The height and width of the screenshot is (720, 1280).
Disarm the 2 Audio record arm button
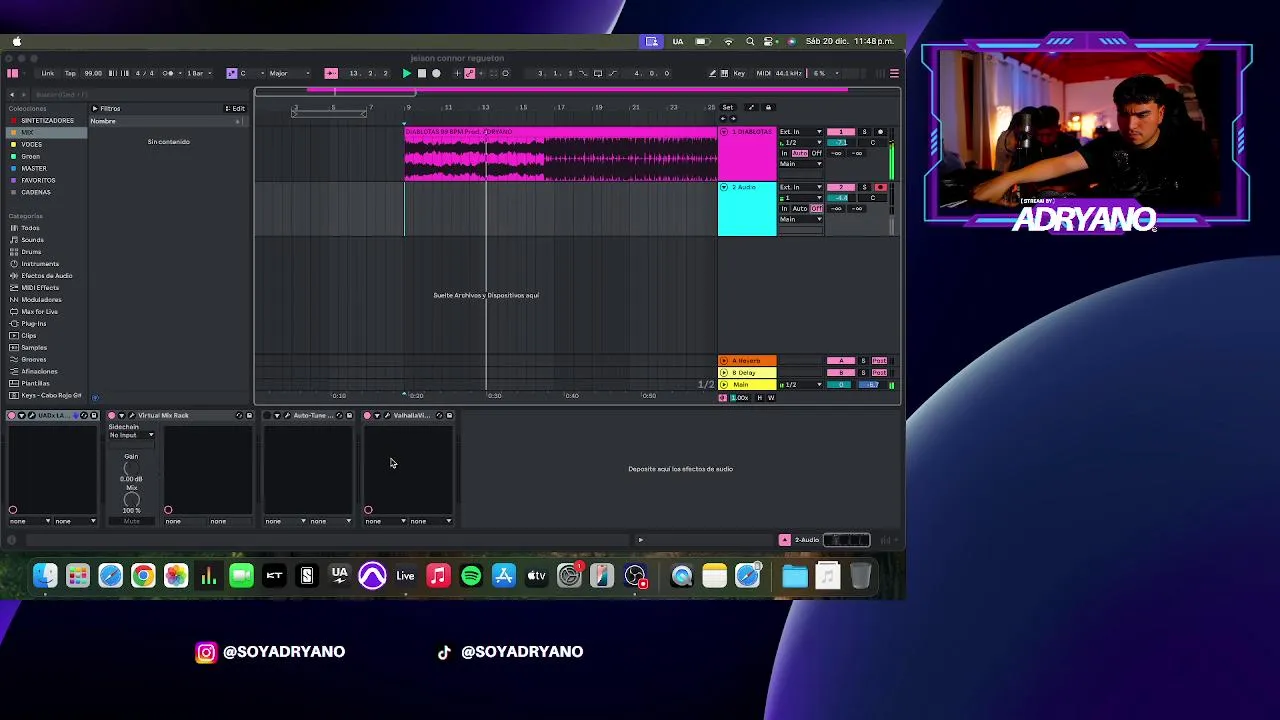pyautogui.click(x=880, y=187)
